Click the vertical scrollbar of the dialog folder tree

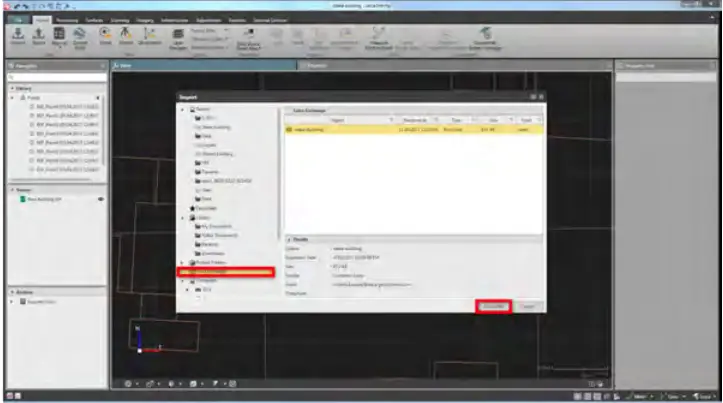pos(279,174)
